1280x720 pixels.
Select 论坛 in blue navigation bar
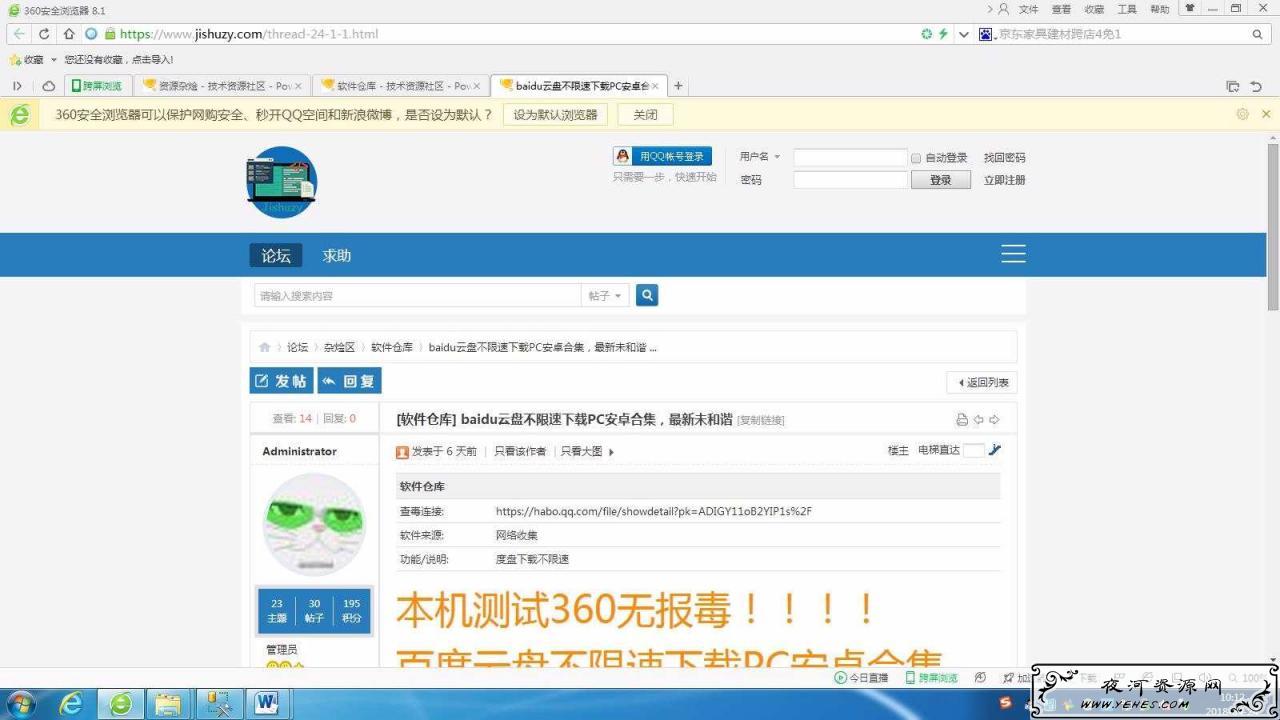276,255
